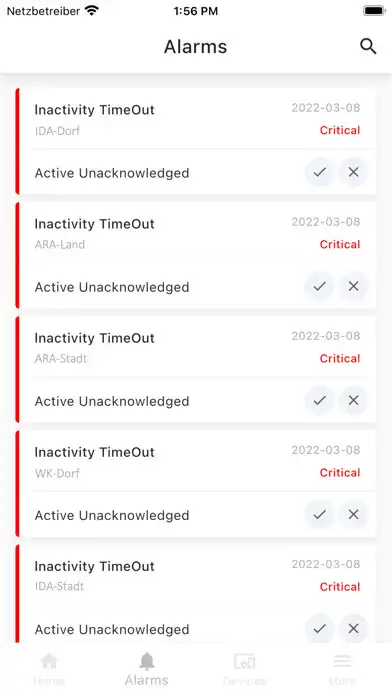Acknowledge the IDA-Dorf alarm with checkmark
Screen dimensions: 392x696
(x=320, y=172)
